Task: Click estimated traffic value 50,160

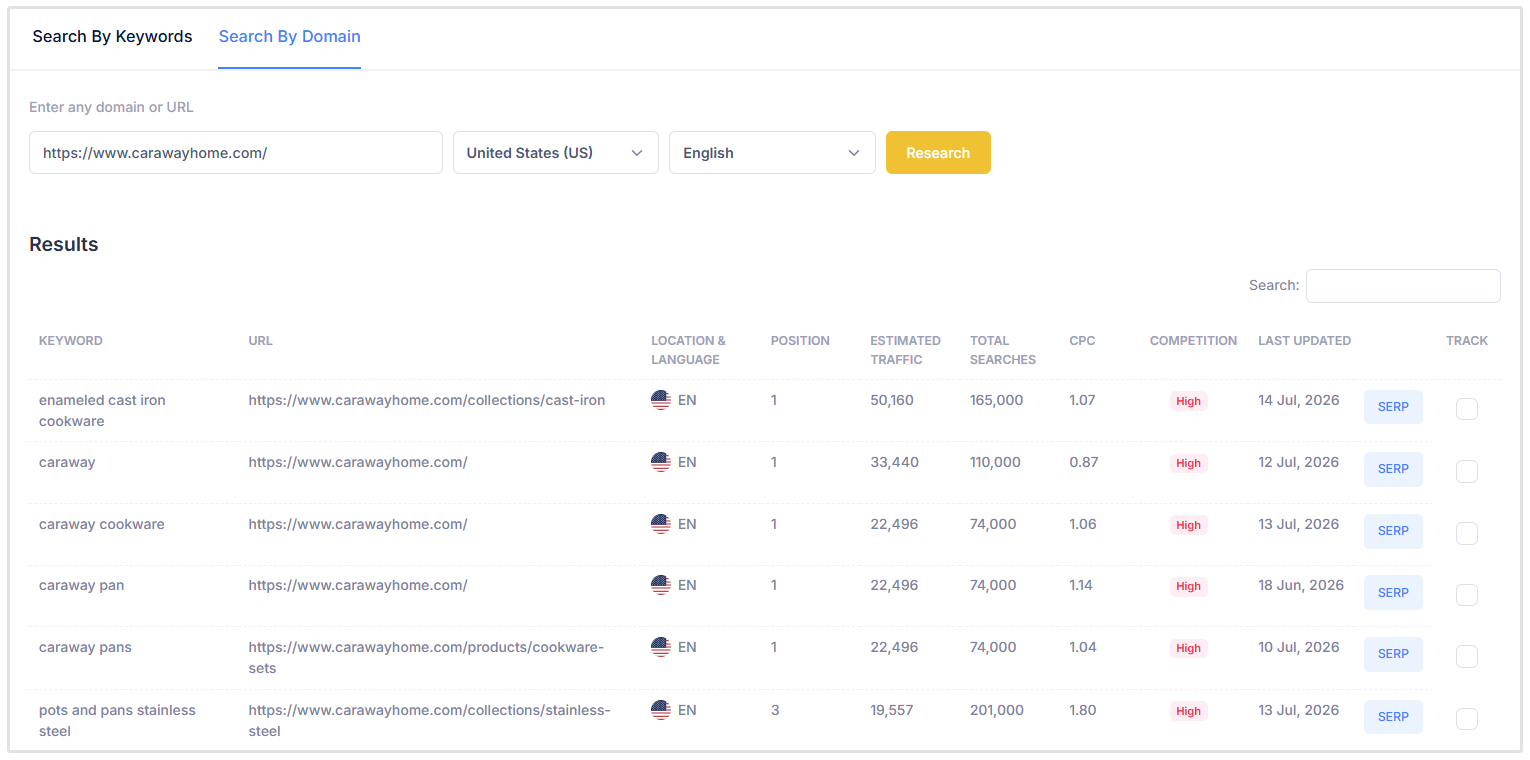Action: 892,400
